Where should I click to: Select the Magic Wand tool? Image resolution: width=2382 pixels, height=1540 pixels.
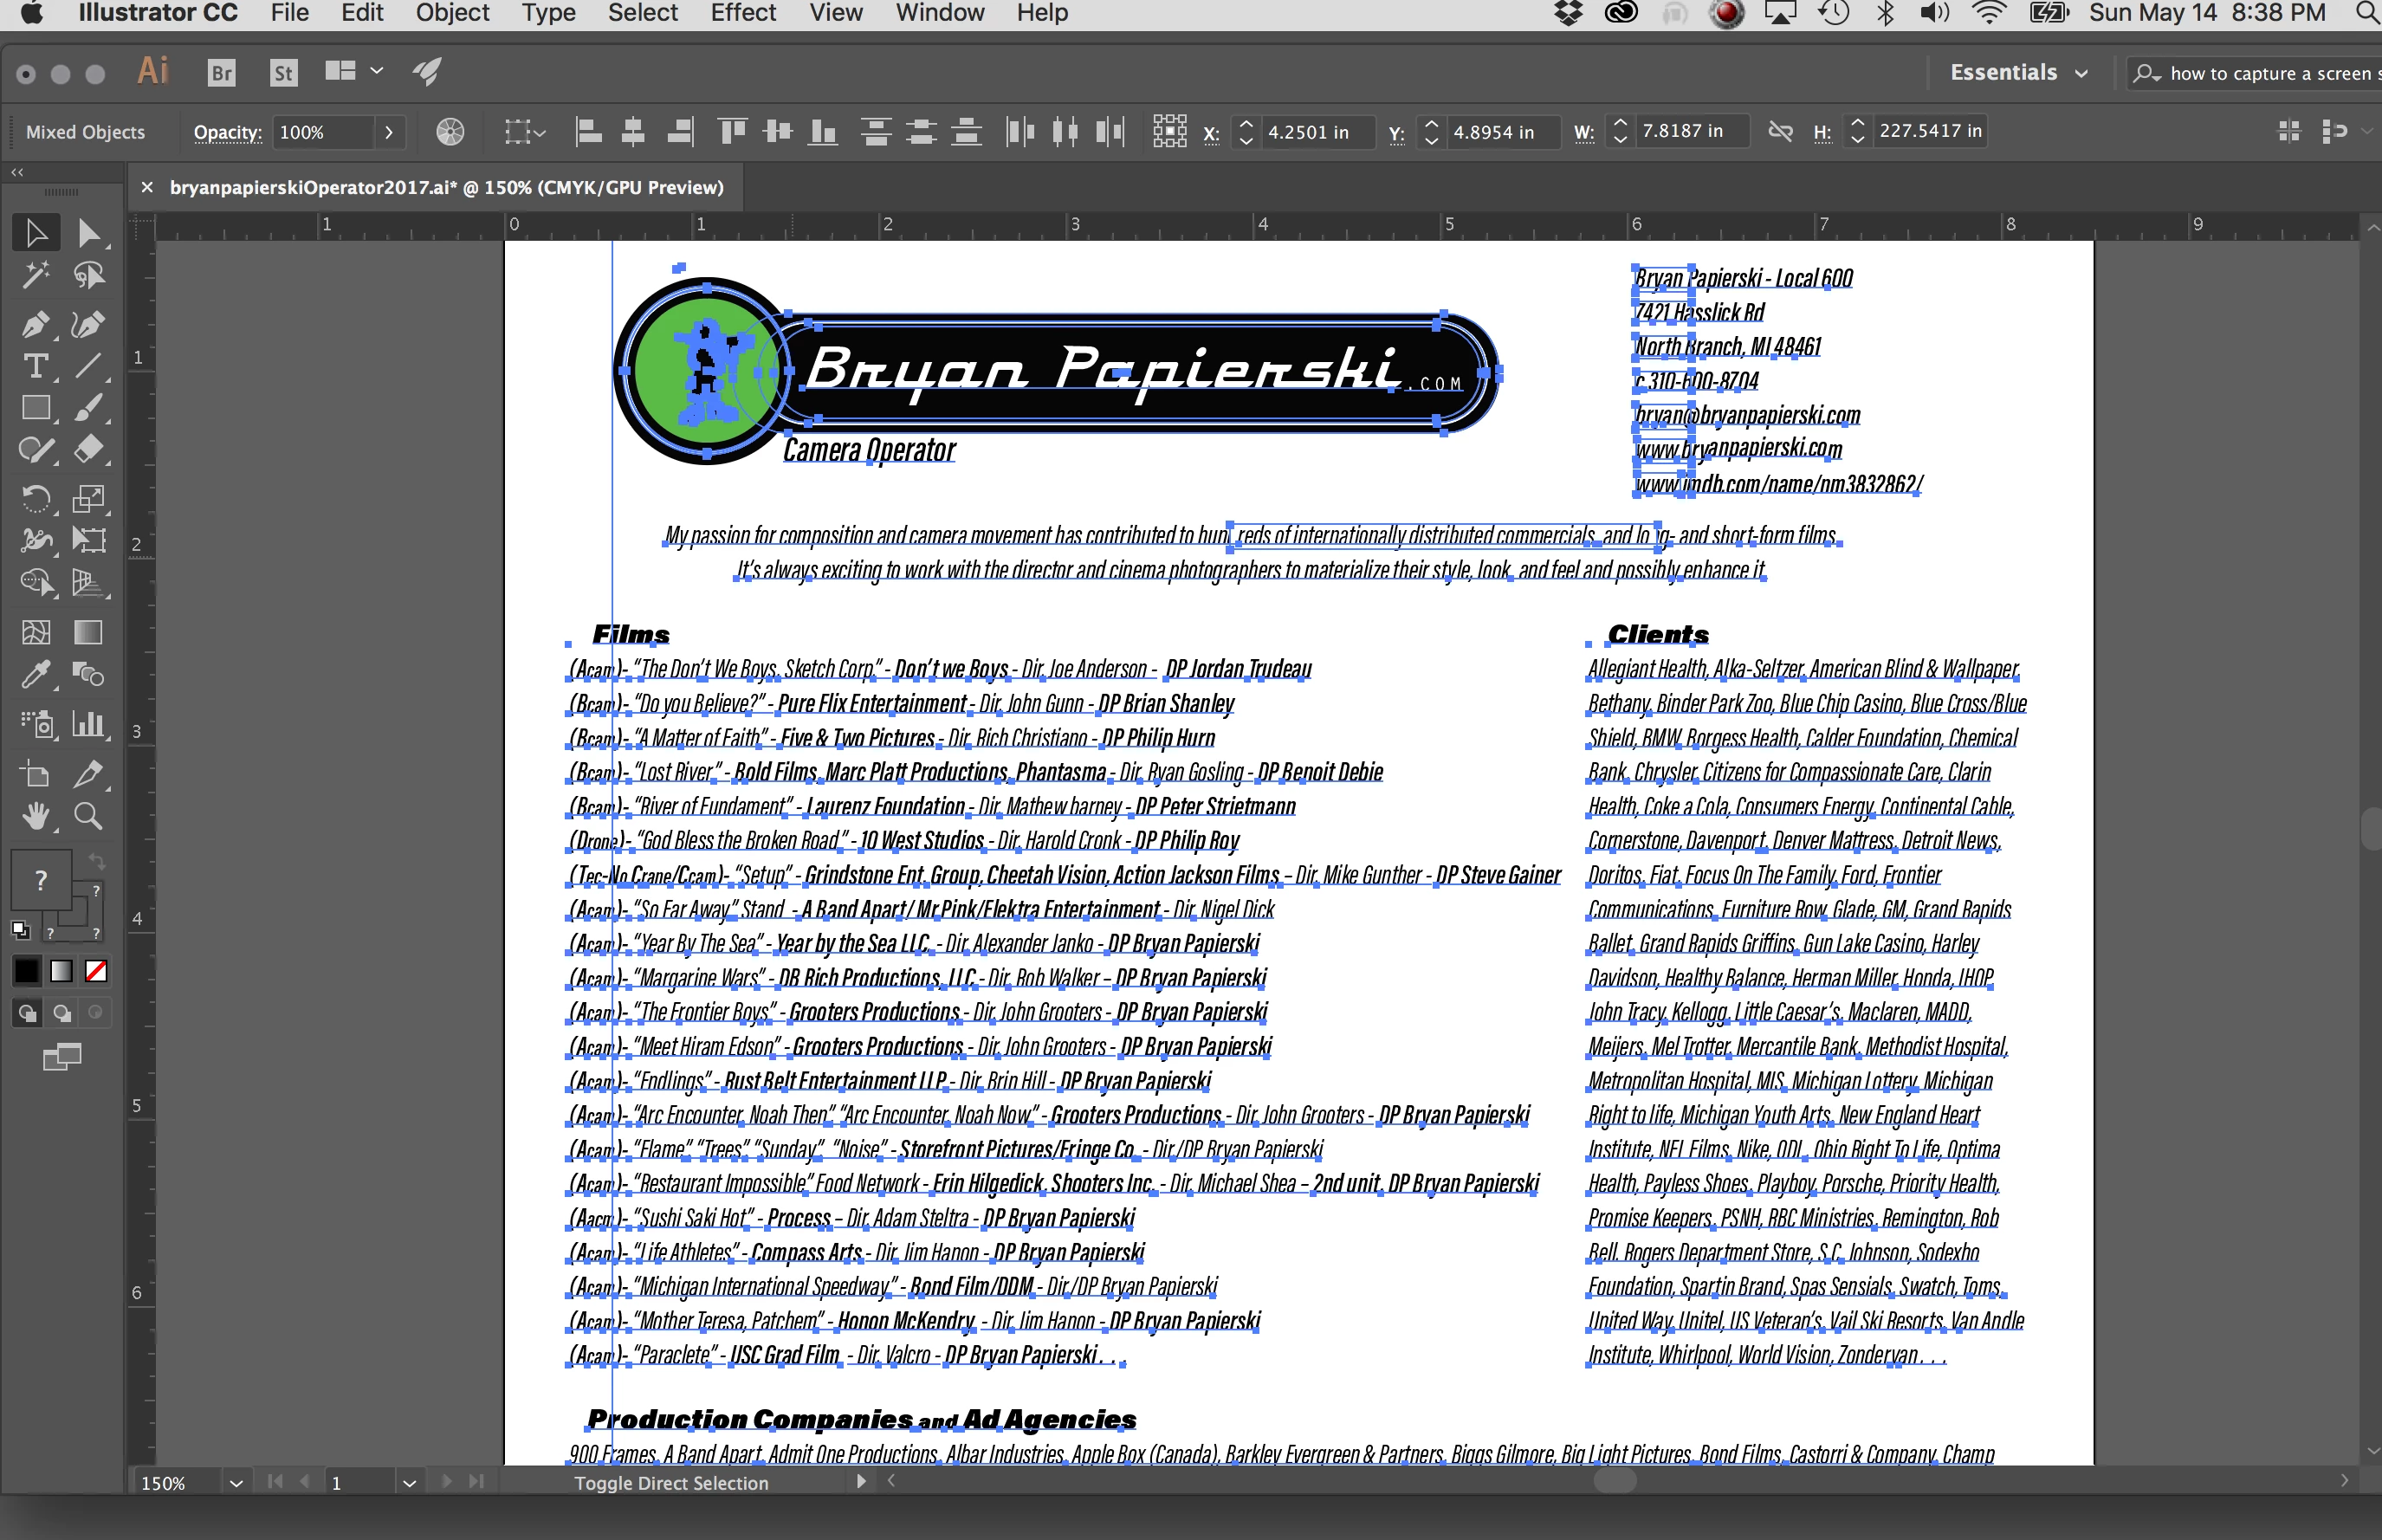(x=35, y=275)
